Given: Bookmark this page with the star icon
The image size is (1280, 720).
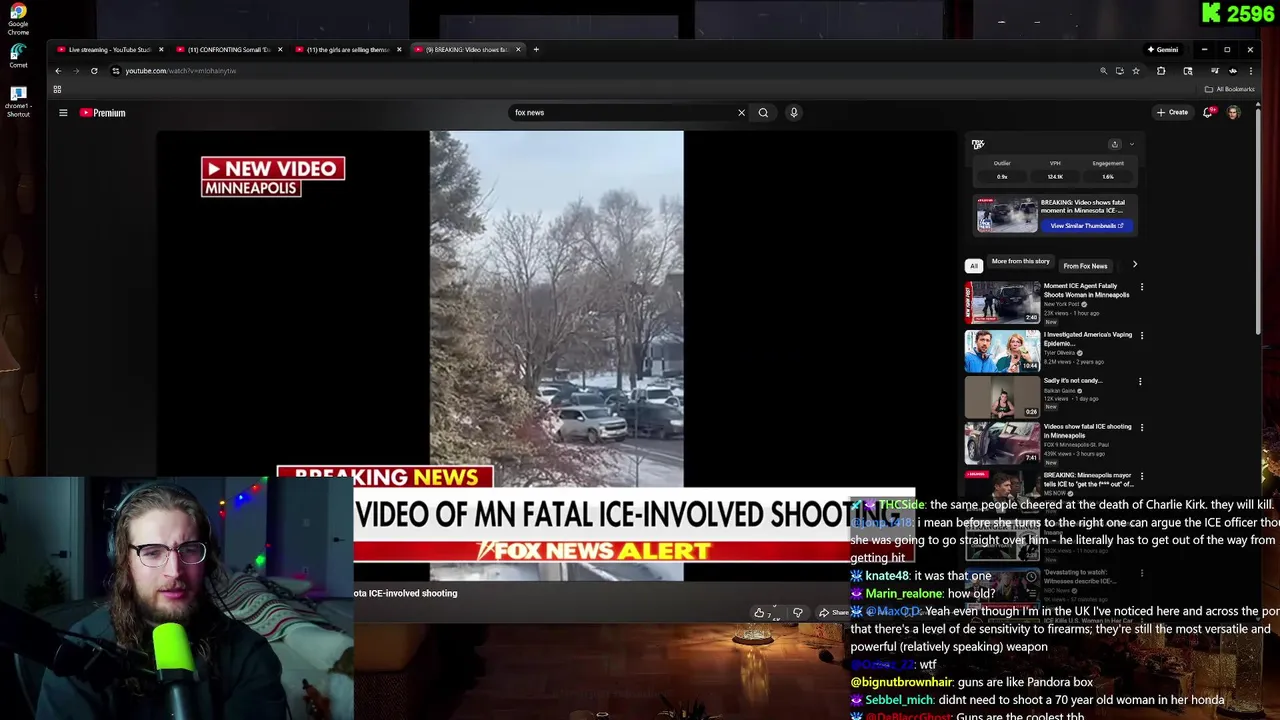Looking at the screenshot, I should pyautogui.click(x=1136, y=71).
